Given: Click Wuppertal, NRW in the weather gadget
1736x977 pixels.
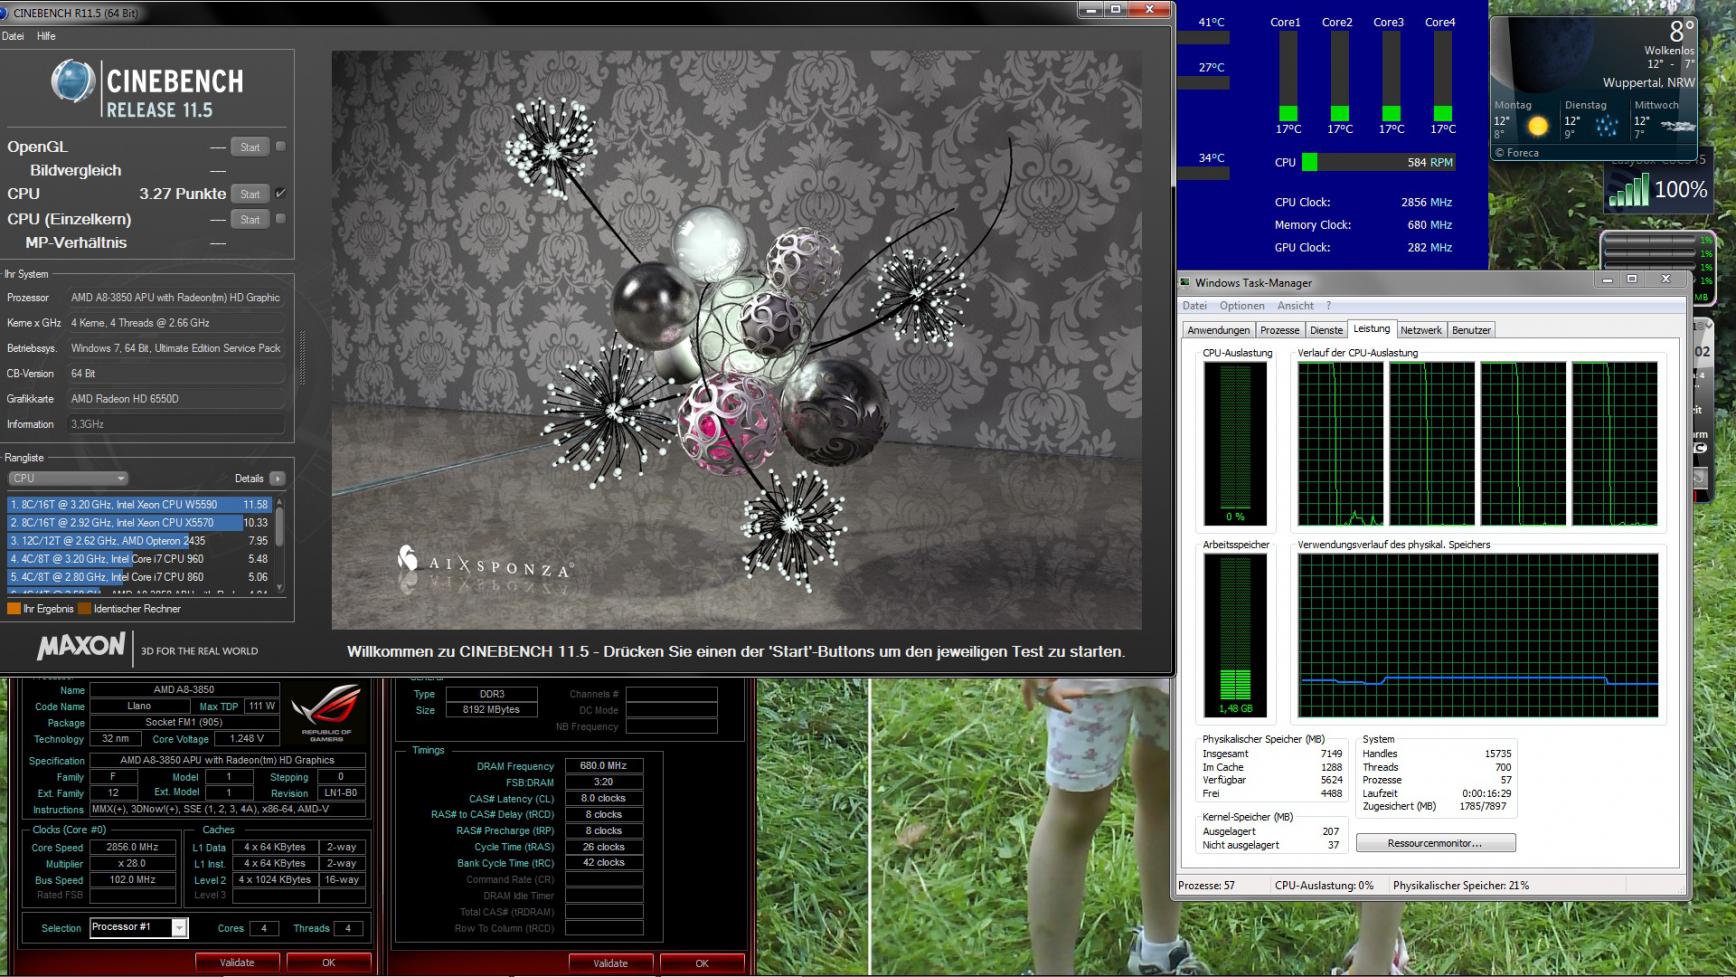Looking at the screenshot, I should (x=1648, y=83).
